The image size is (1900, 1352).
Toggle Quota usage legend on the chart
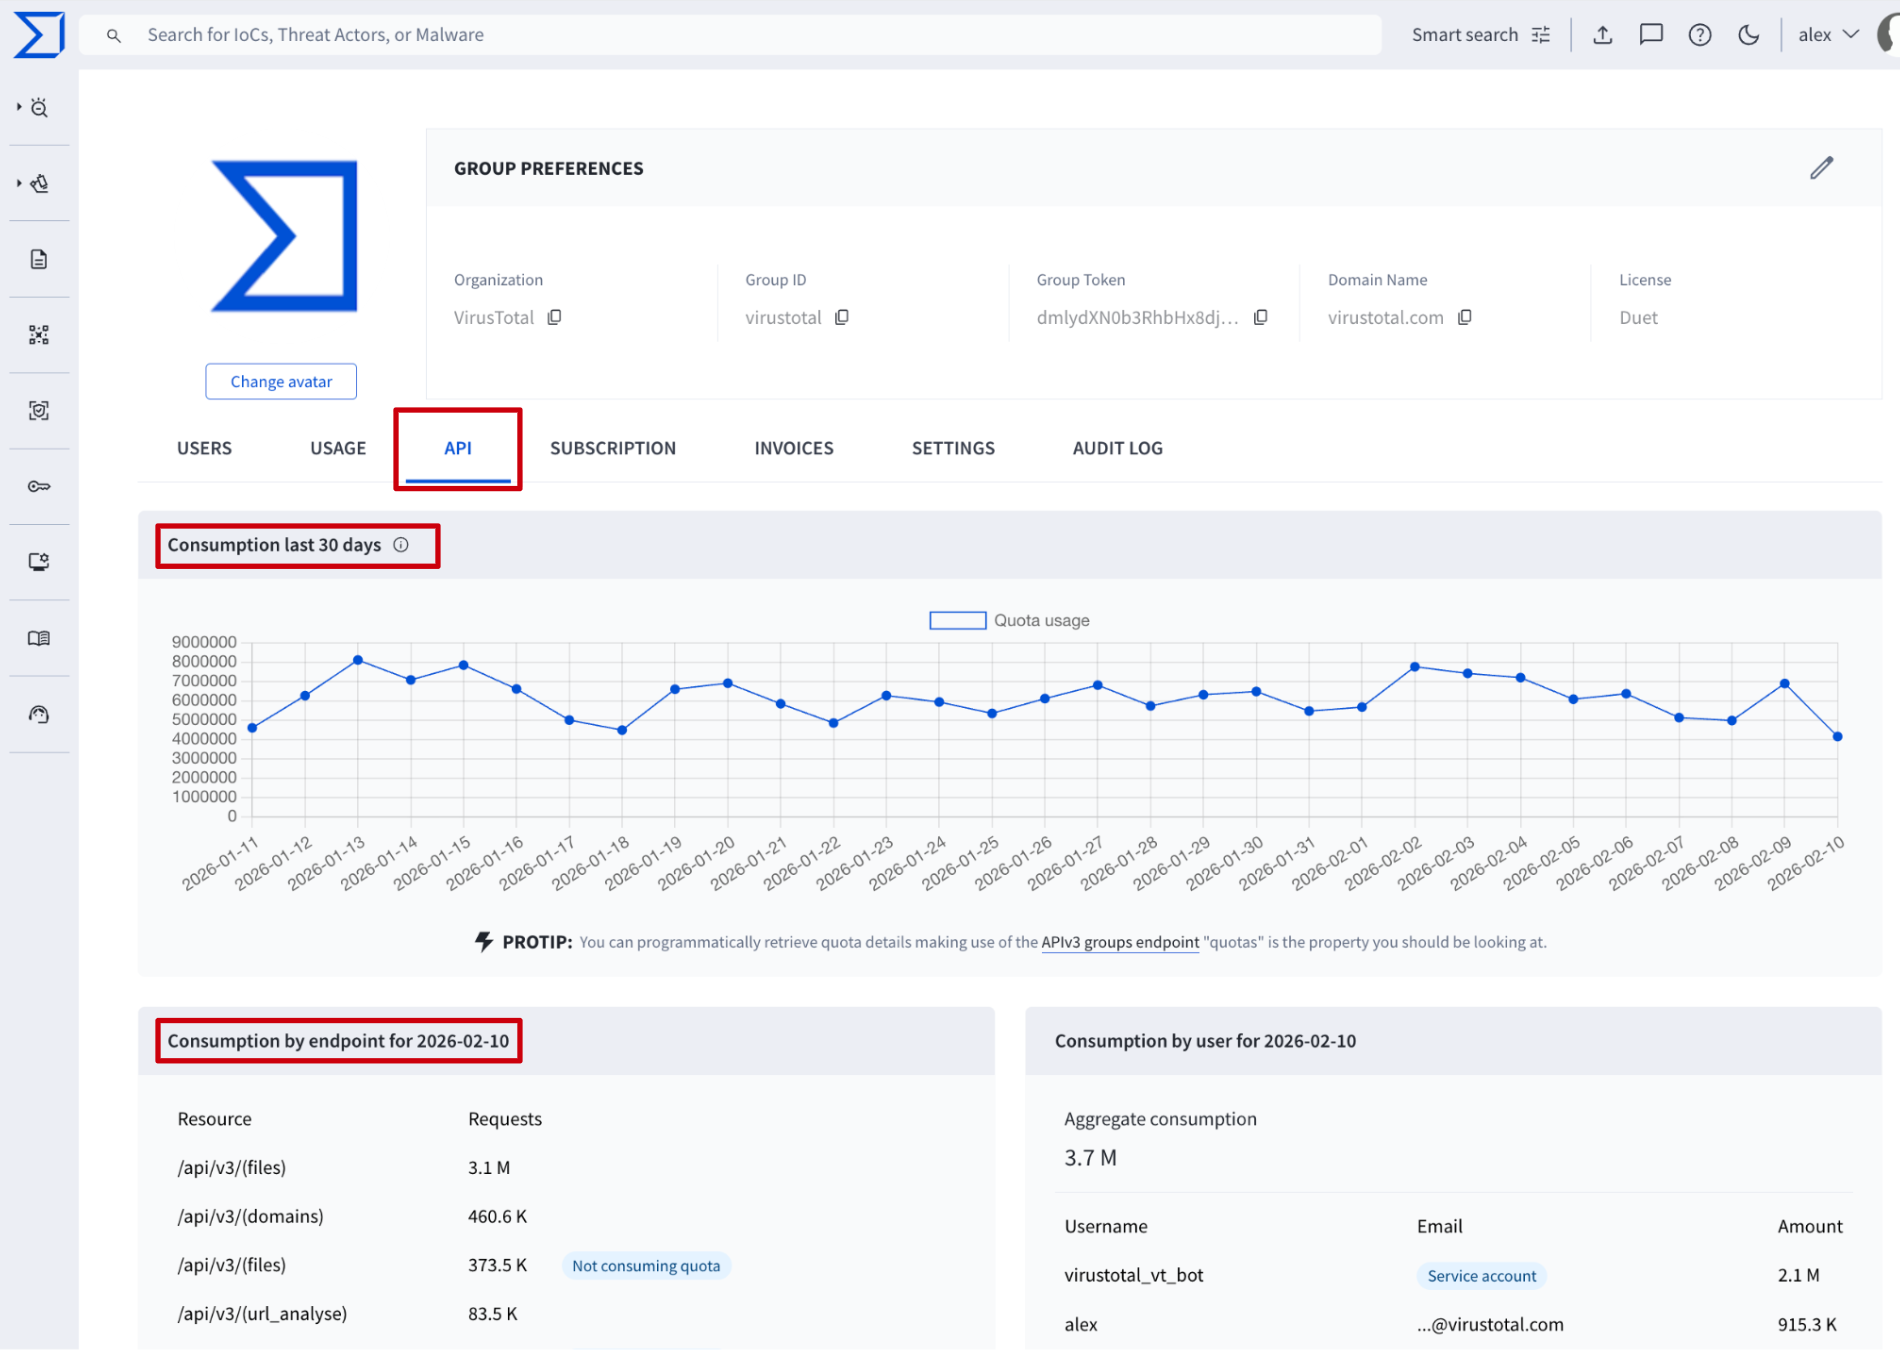click(x=1009, y=620)
